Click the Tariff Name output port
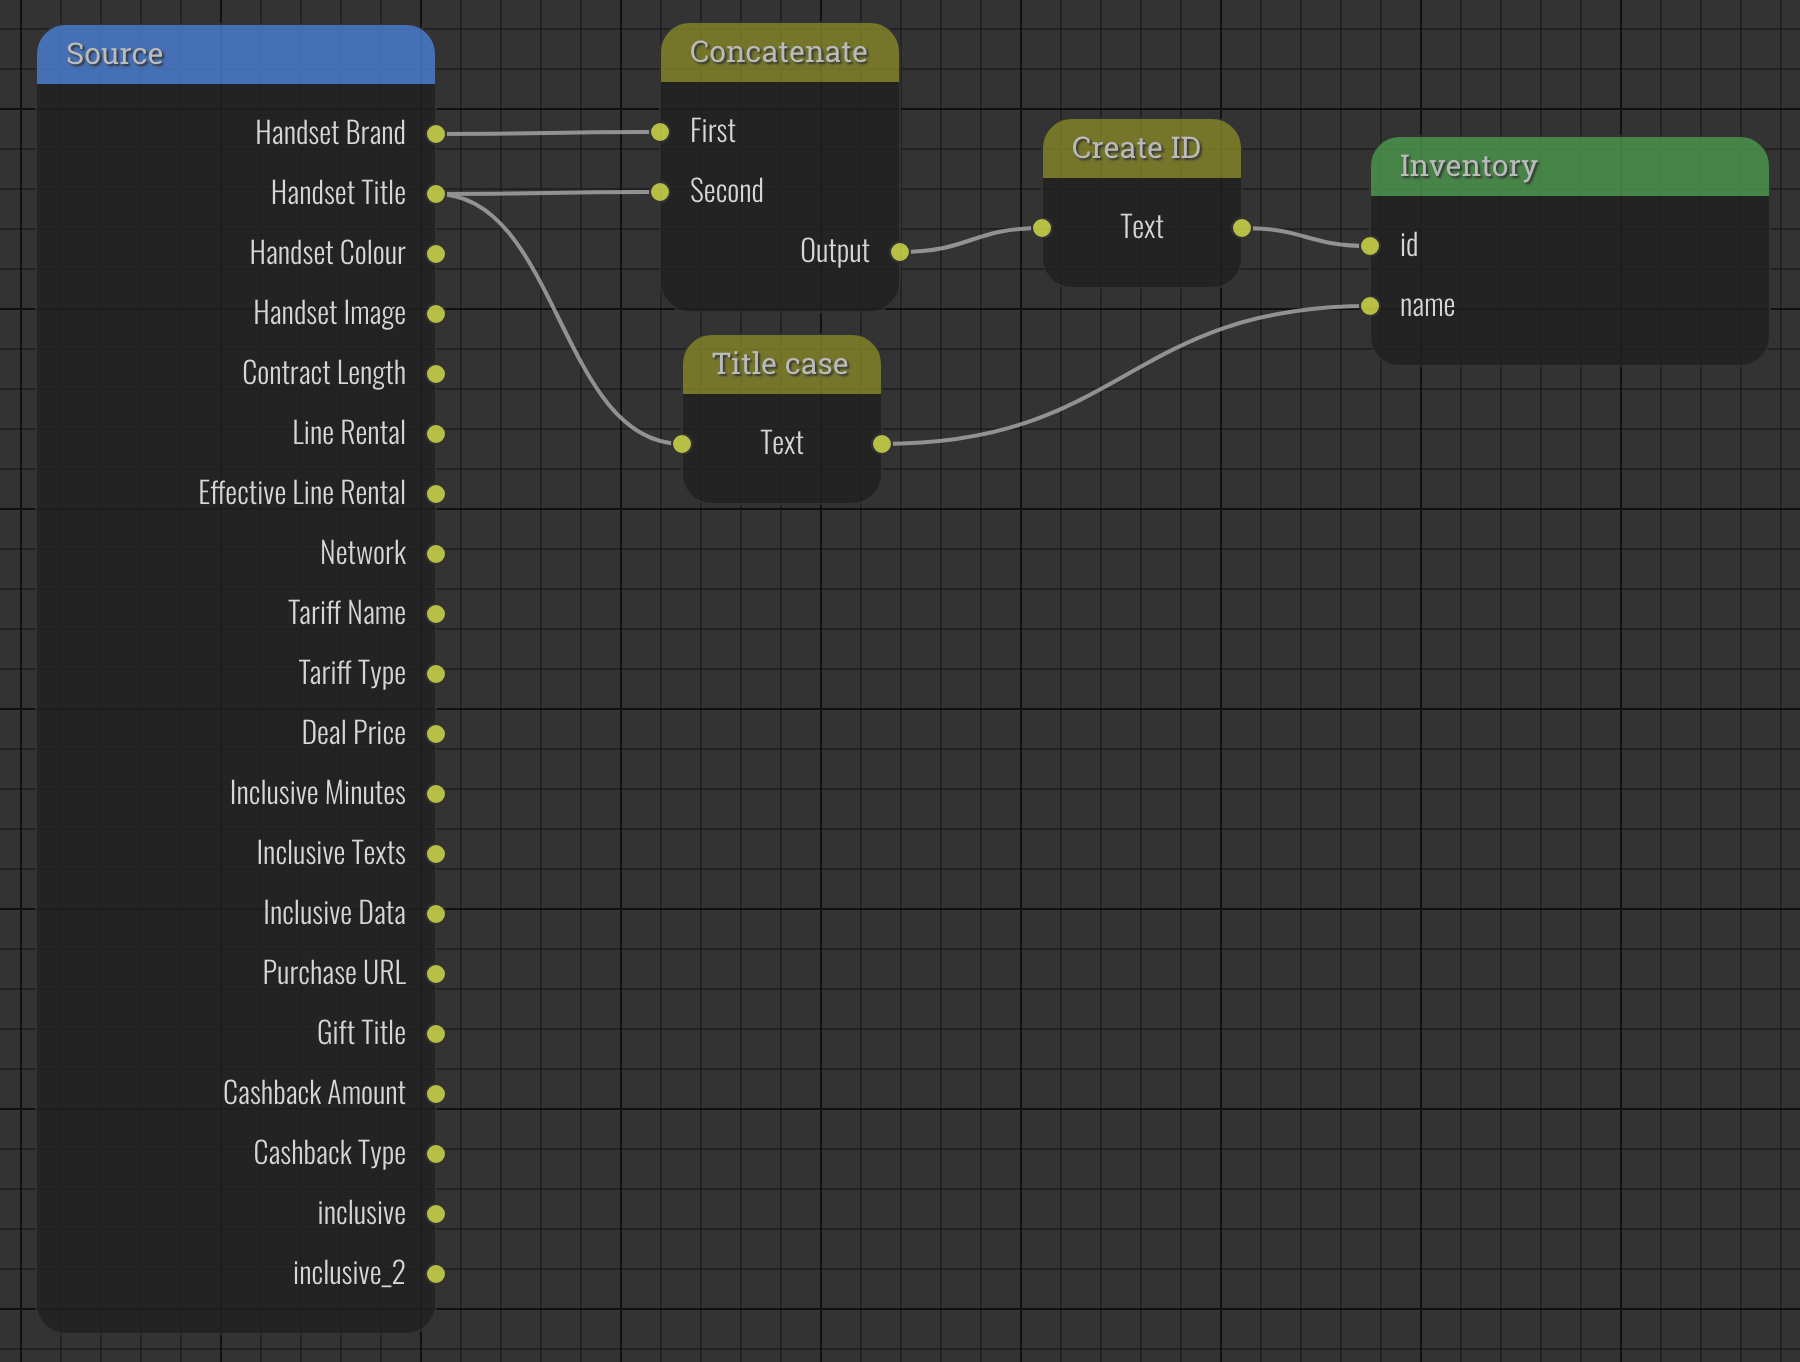The image size is (1800, 1362). tap(436, 613)
